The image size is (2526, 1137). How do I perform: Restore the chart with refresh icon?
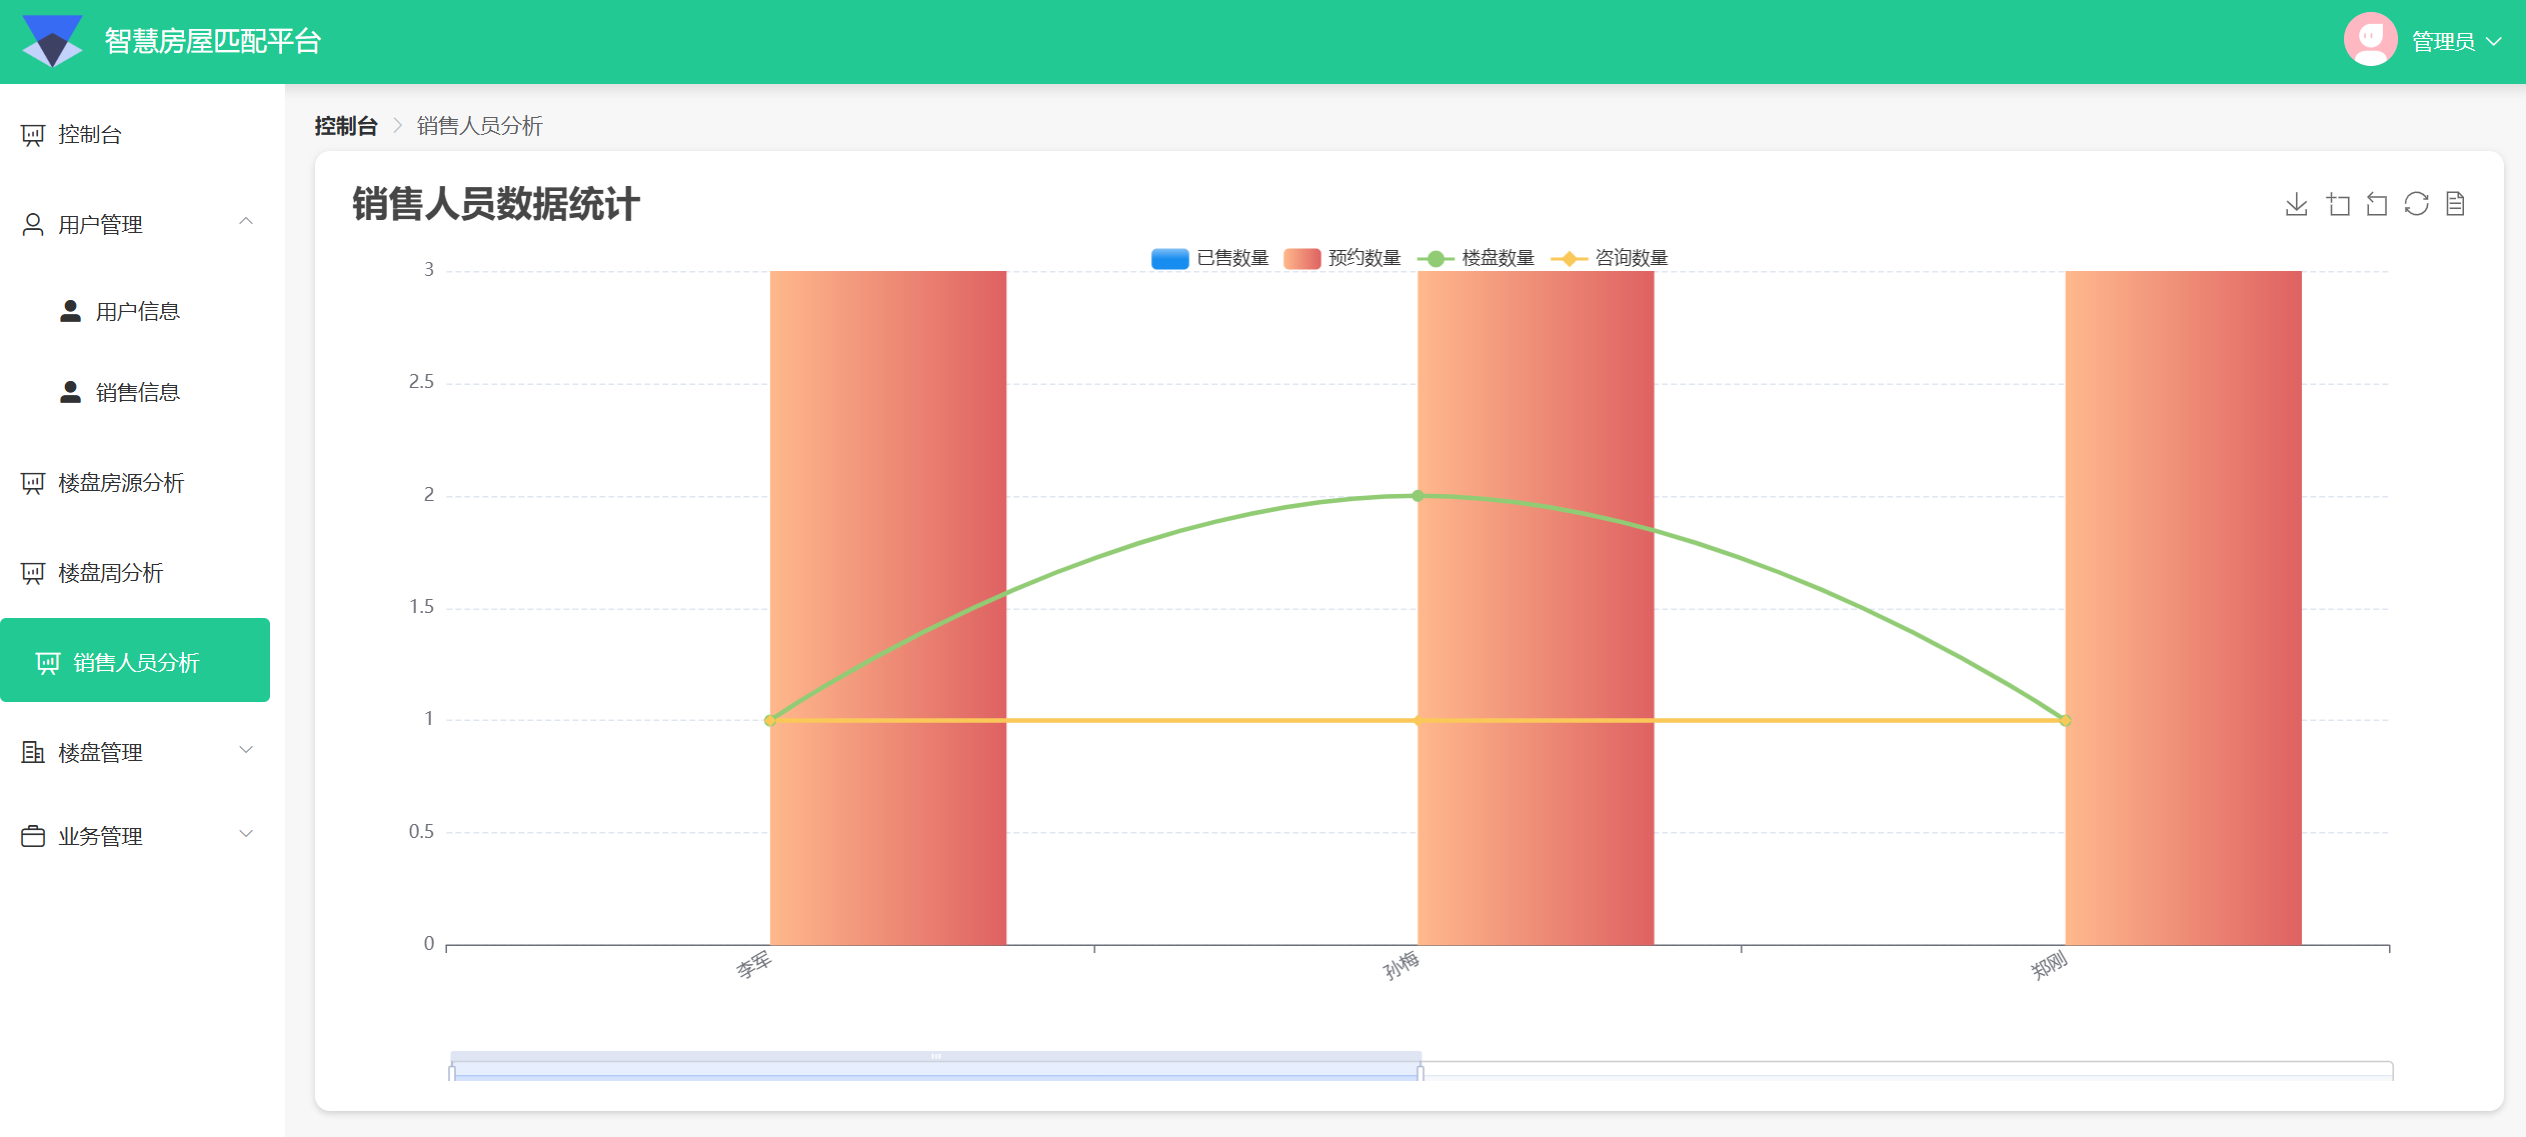click(x=2417, y=204)
